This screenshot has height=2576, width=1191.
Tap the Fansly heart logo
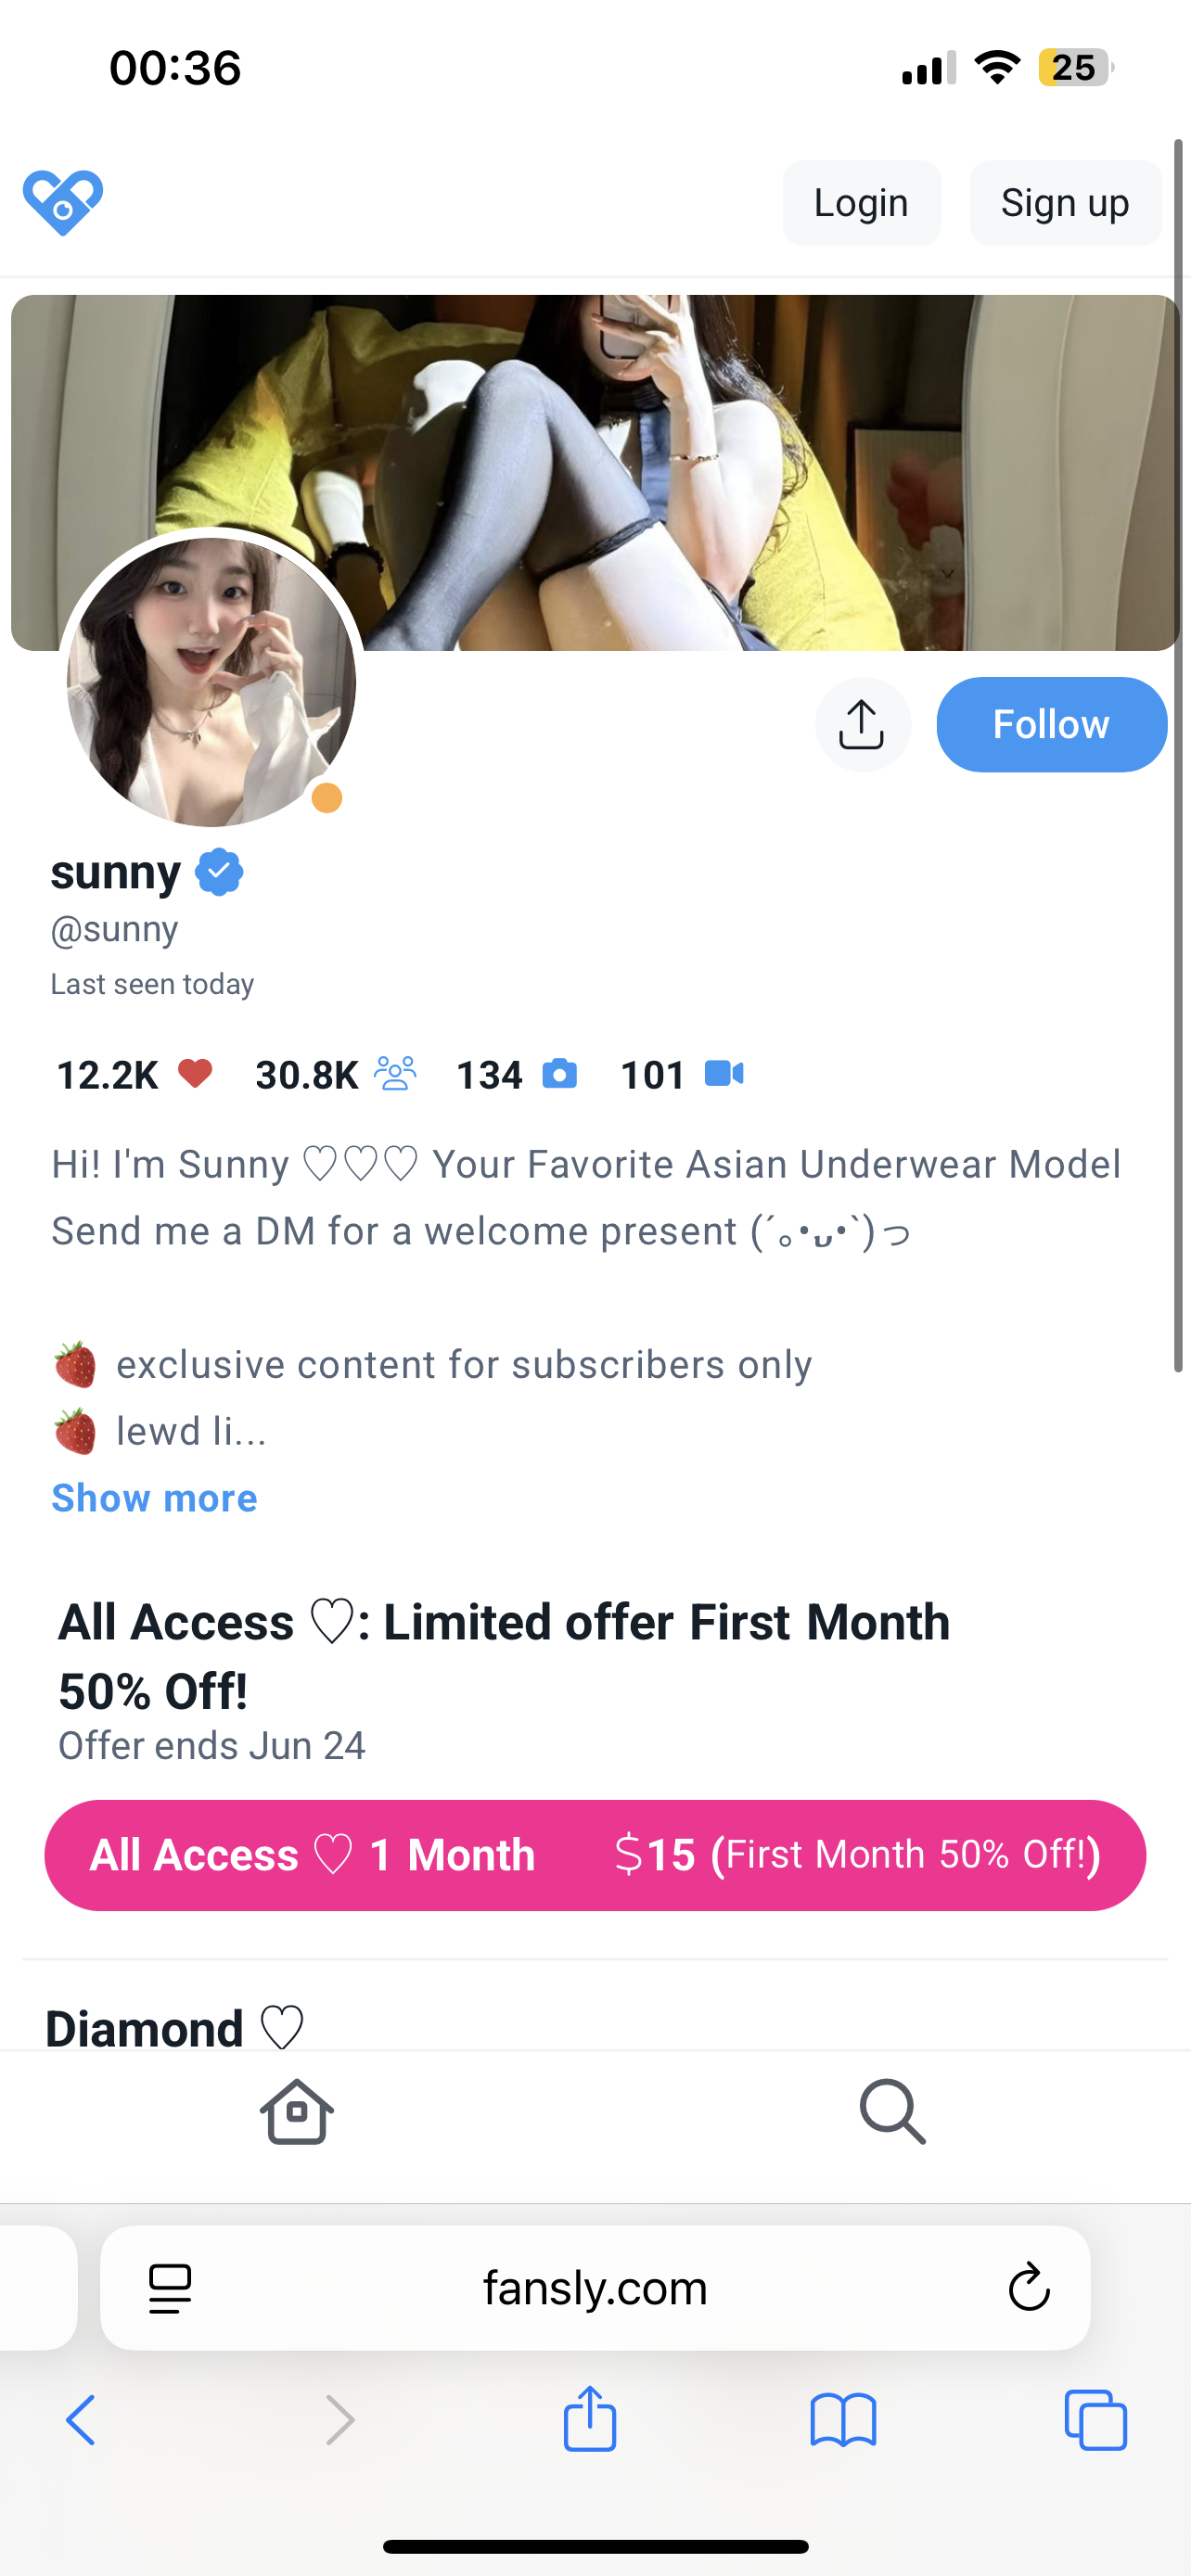point(63,203)
